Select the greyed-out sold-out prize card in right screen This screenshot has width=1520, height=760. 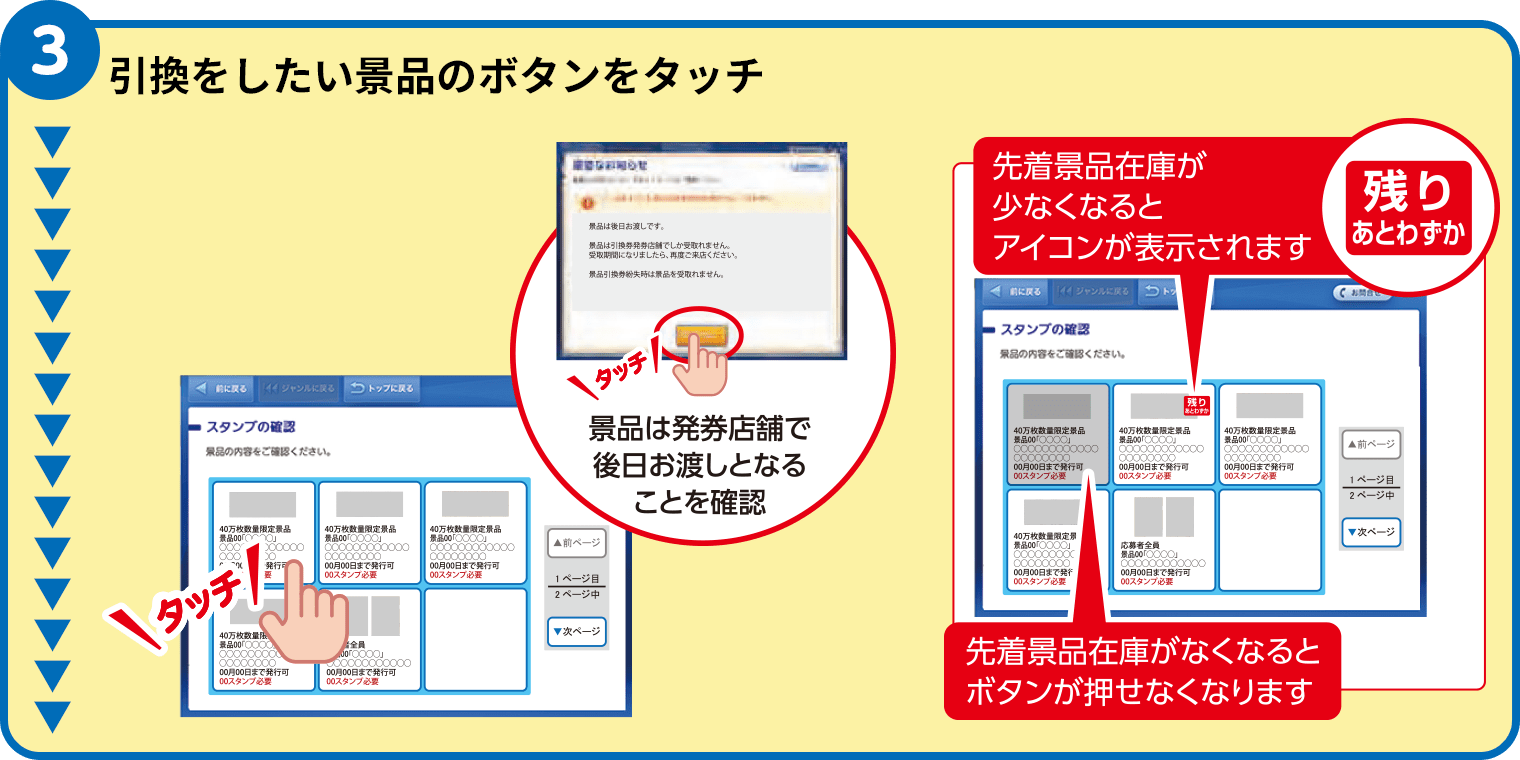point(1058,434)
